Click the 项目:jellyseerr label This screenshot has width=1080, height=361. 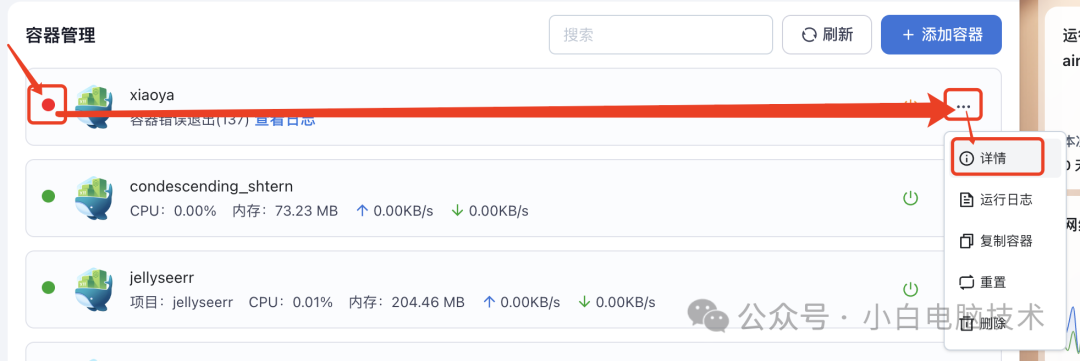tap(182, 302)
